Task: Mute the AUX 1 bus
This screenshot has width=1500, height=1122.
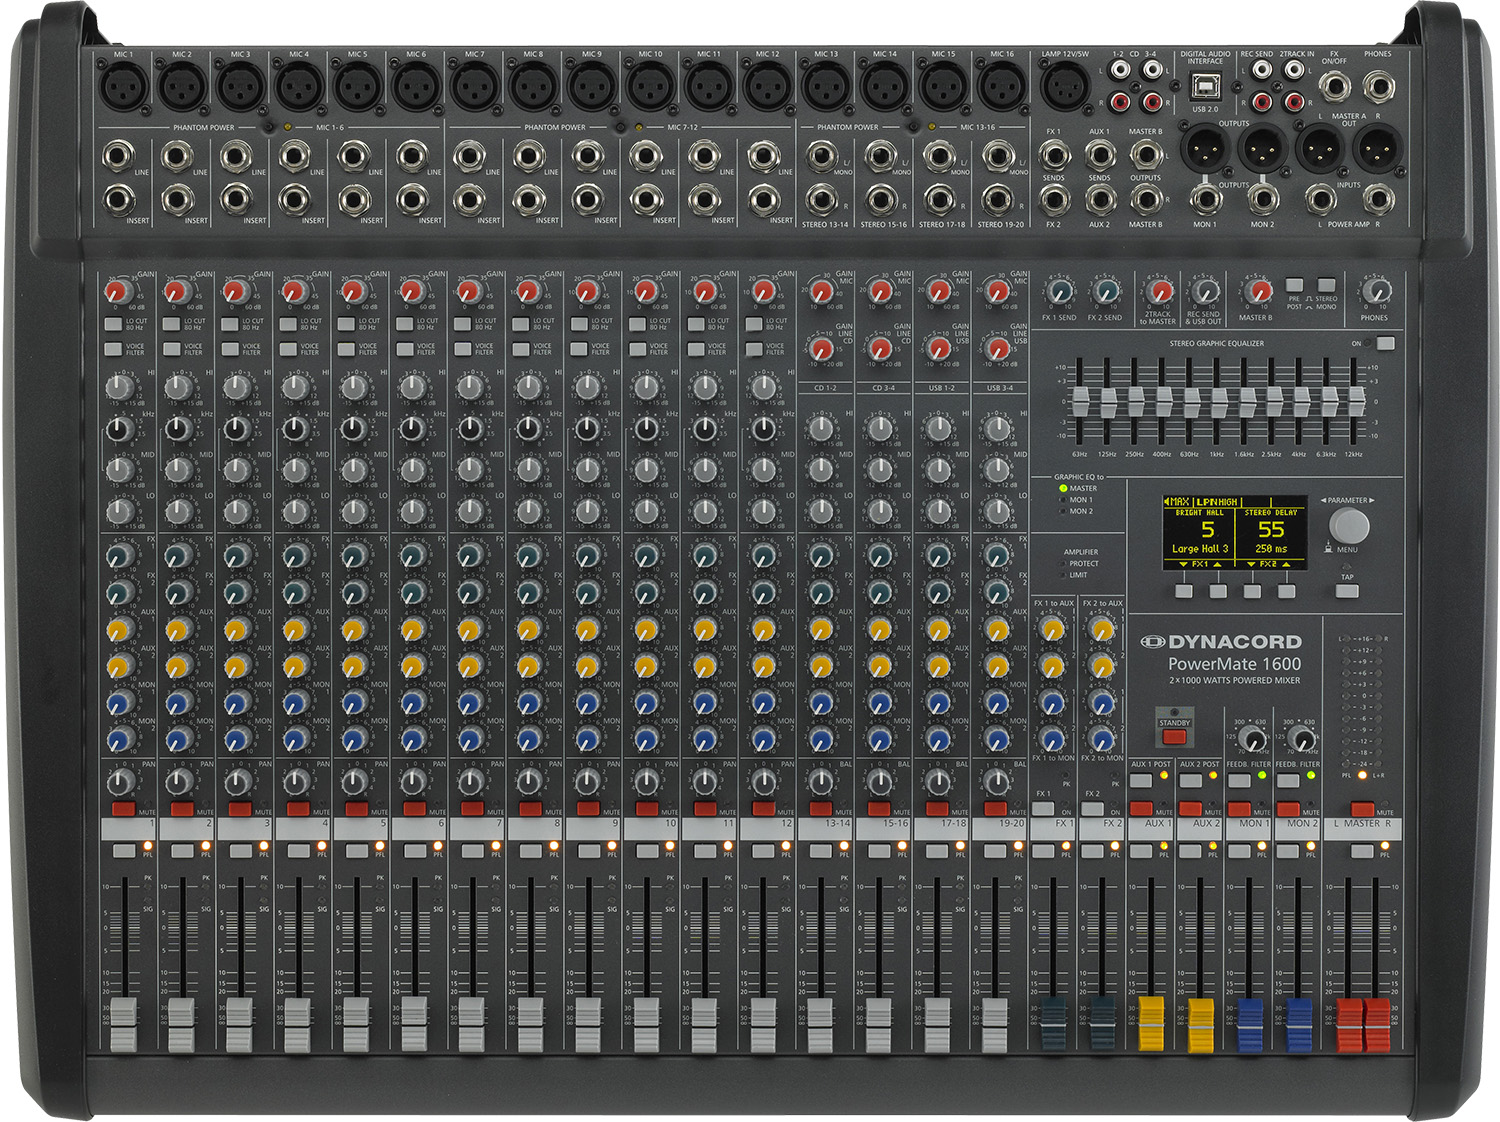Action: (x=1141, y=809)
